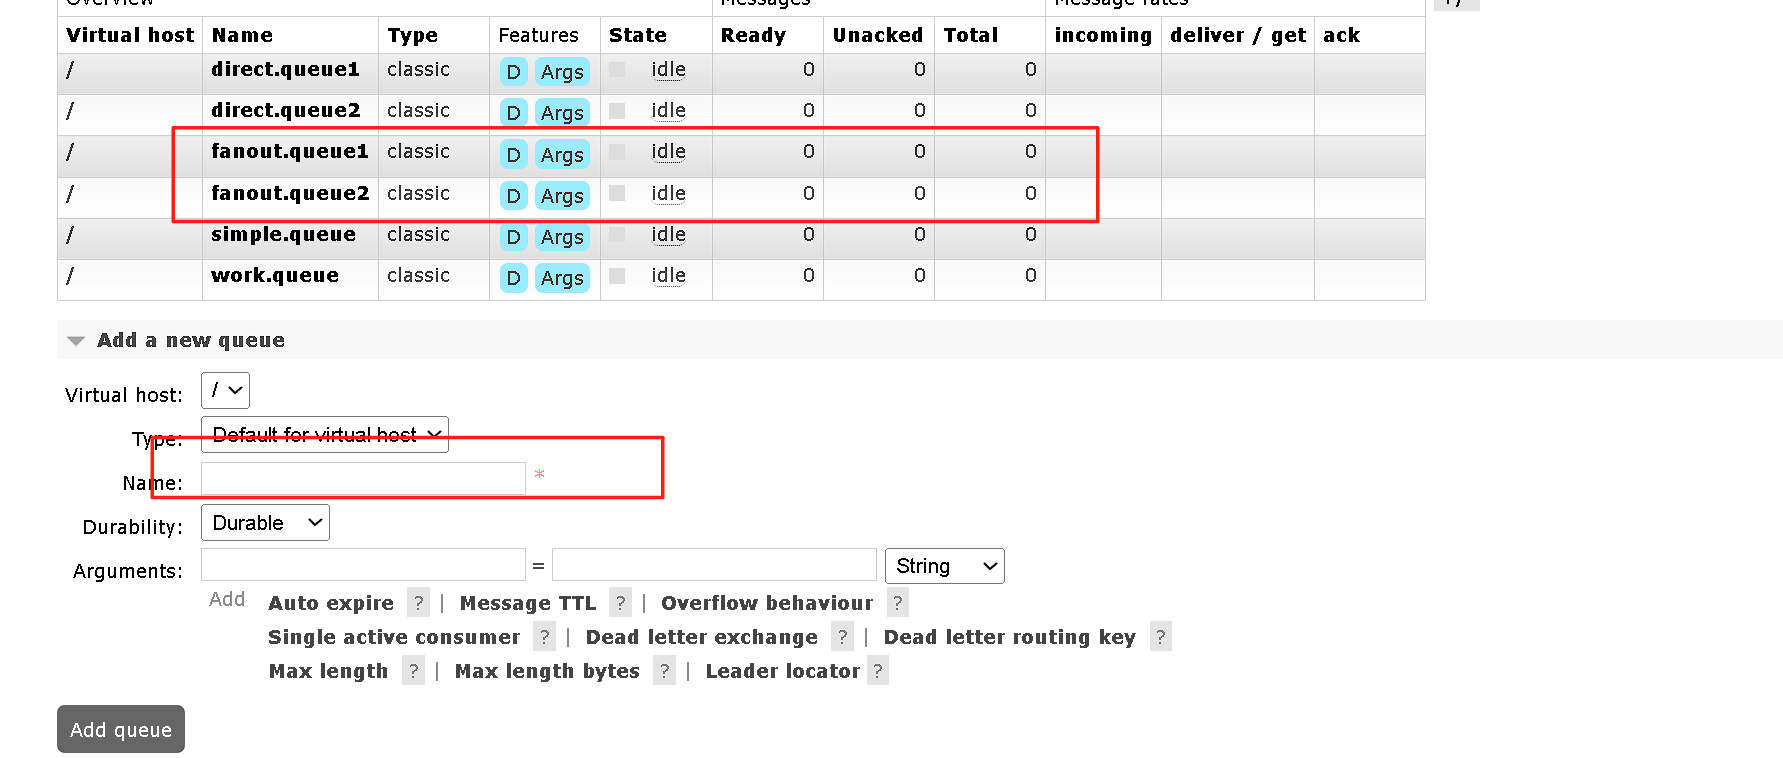Show help for Max length bytes
Viewport: 1783px width, 758px height.
[x=665, y=671]
